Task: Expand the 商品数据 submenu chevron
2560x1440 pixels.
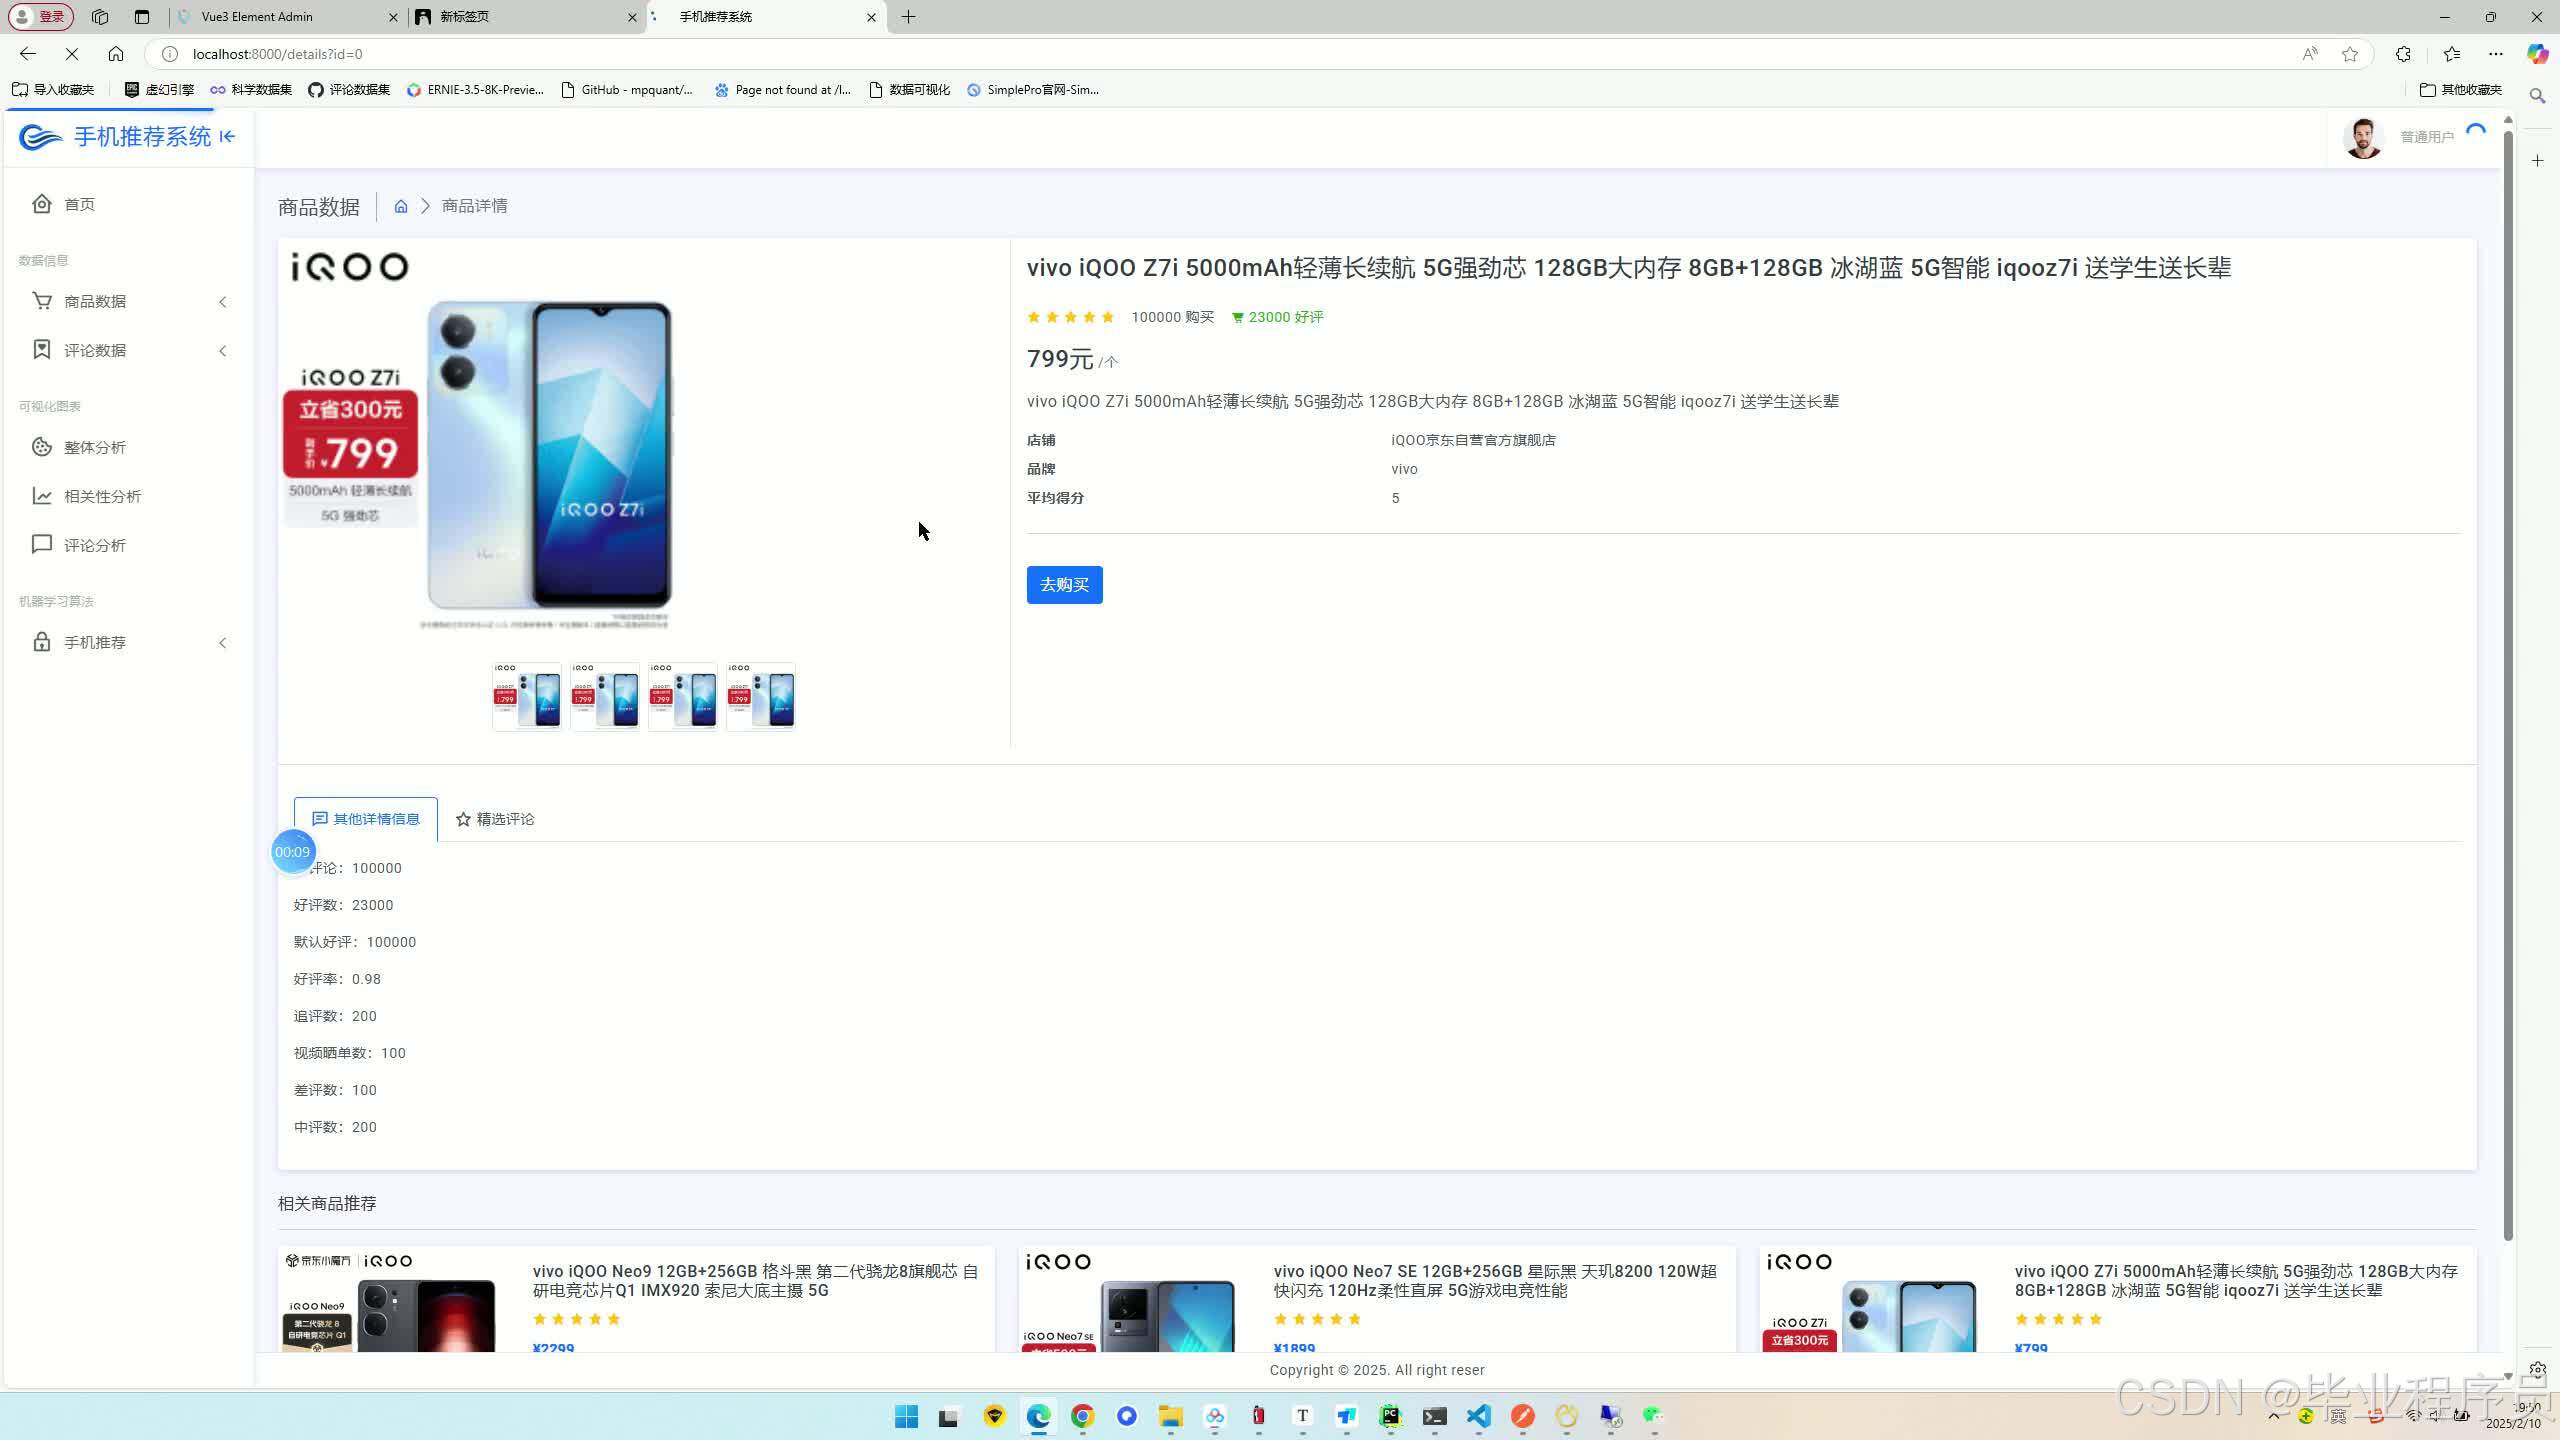Action: 223,302
